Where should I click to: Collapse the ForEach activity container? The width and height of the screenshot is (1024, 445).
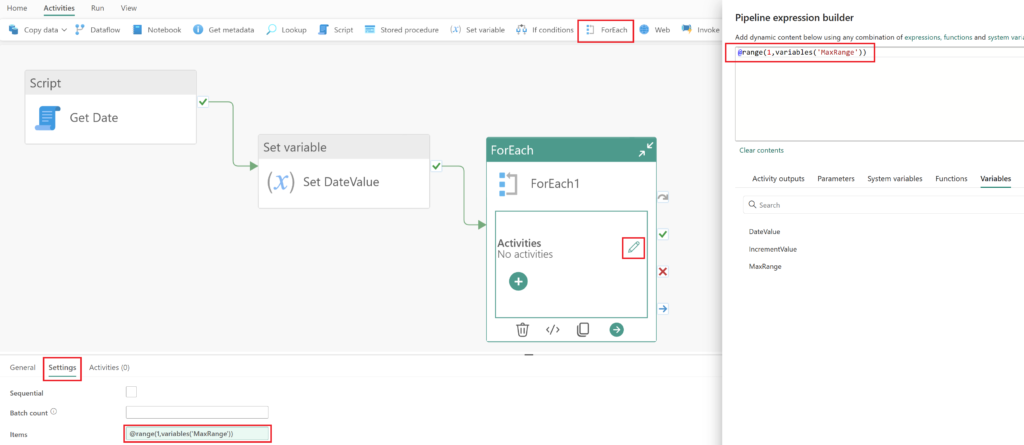point(645,151)
